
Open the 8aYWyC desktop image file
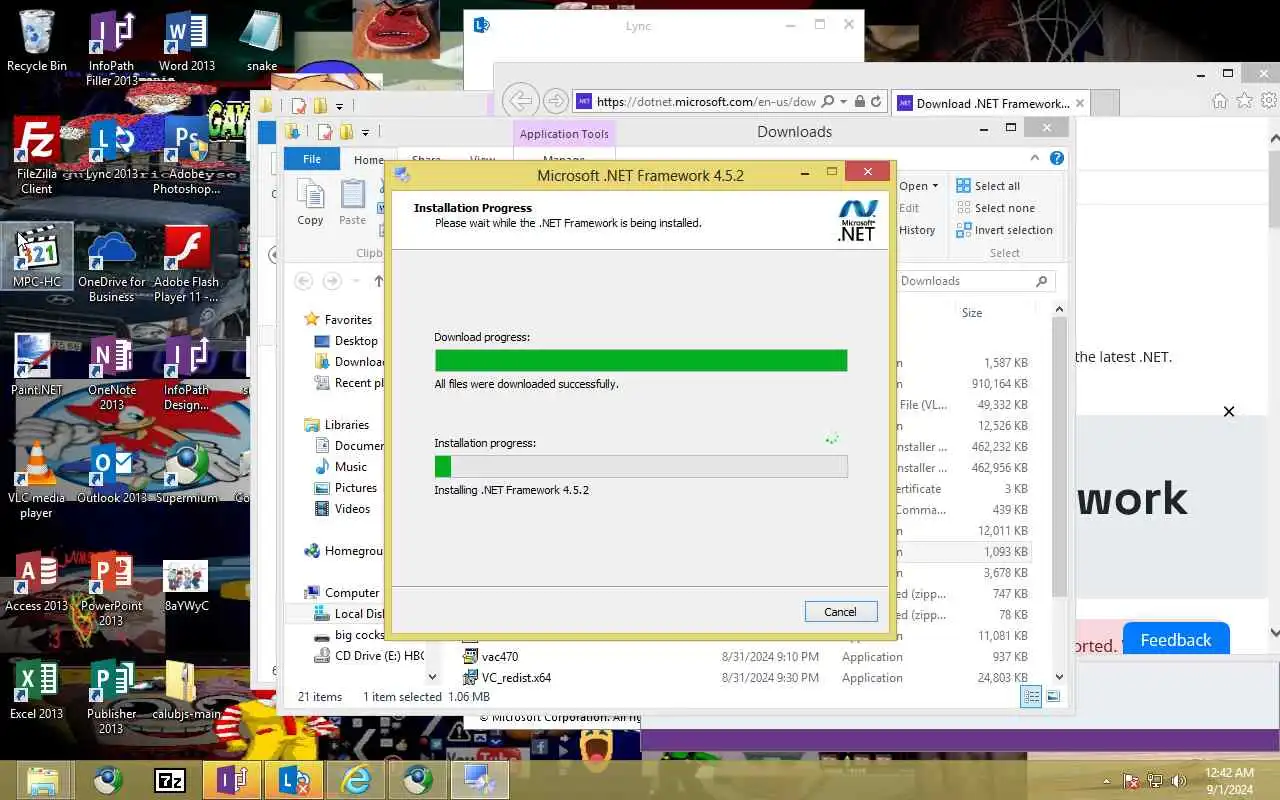(186, 584)
